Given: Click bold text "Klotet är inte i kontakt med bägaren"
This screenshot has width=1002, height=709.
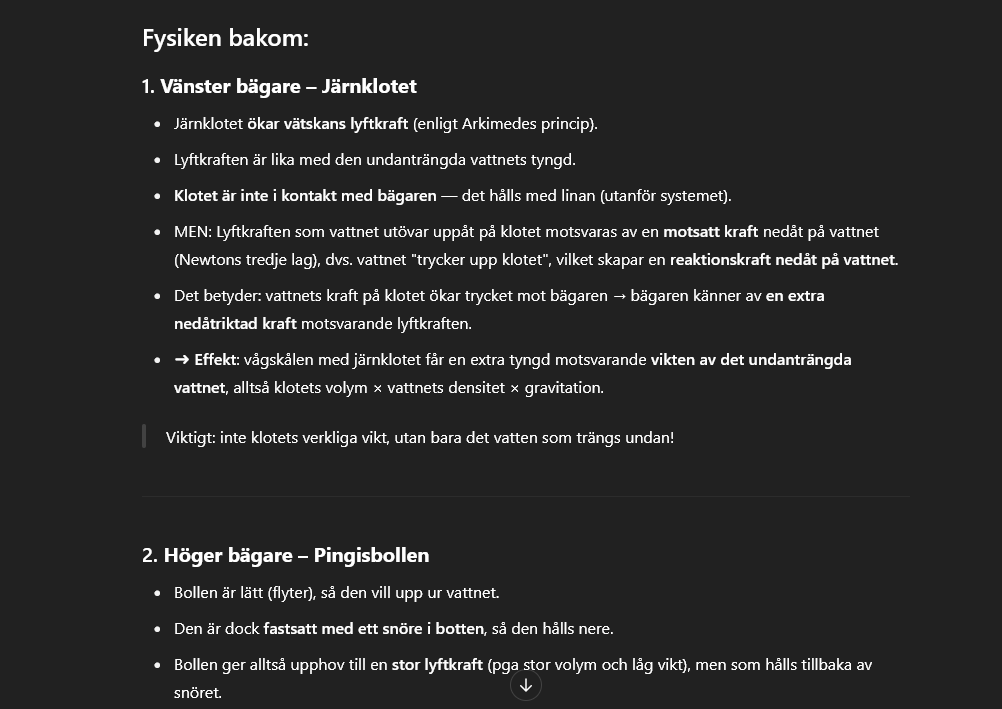Looking at the screenshot, I should coord(305,196).
